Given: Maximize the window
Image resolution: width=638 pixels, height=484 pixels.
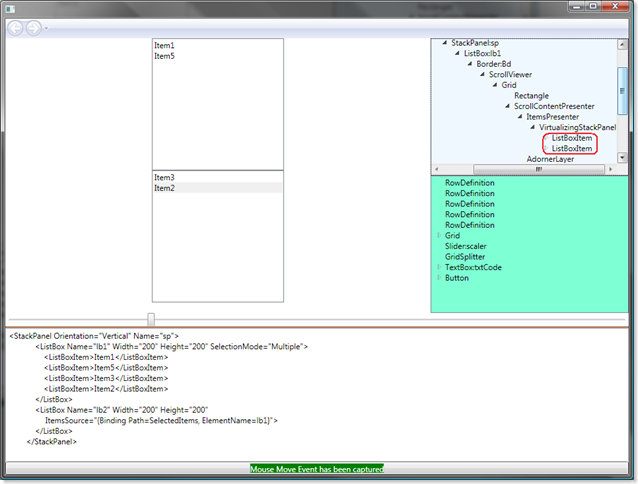Looking at the screenshot, I should click(593, 6).
